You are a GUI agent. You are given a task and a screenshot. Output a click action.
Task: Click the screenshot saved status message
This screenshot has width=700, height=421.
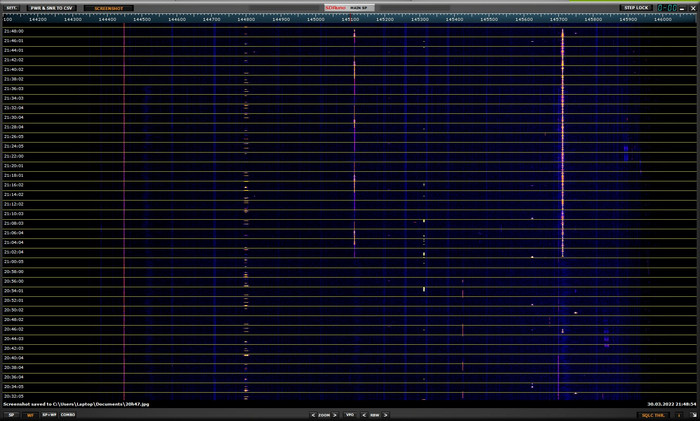(76, 404)
